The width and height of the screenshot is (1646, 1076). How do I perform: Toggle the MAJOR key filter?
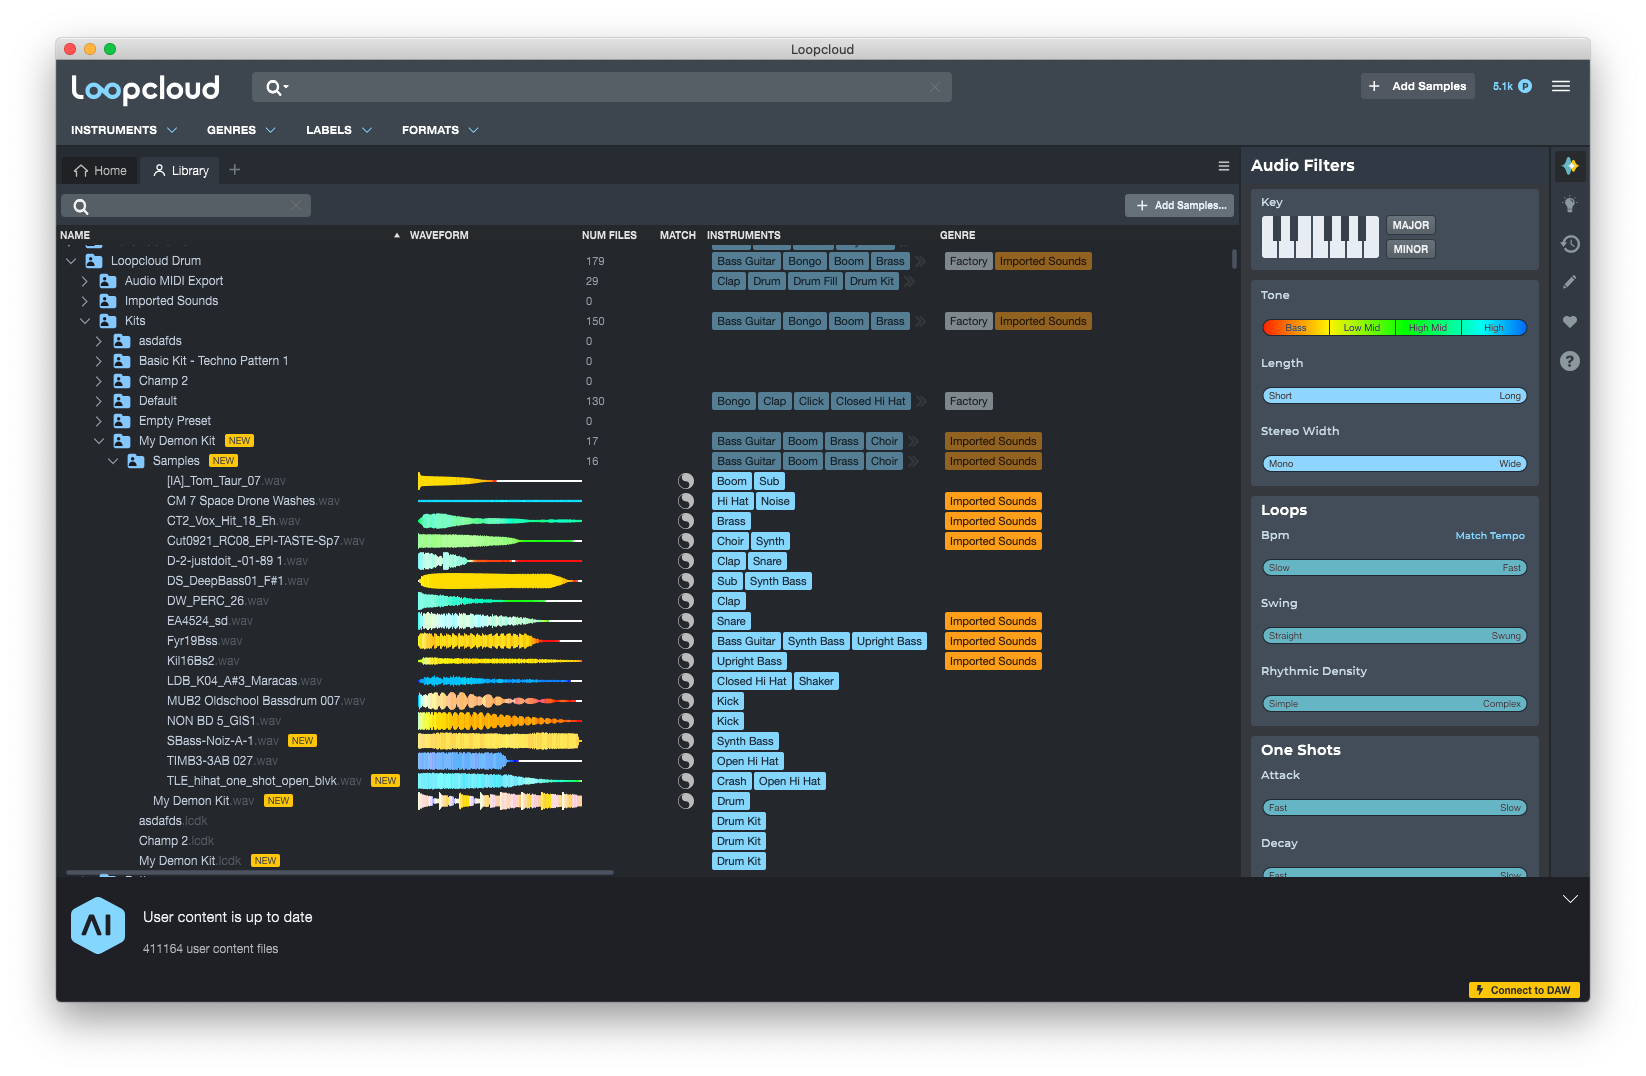[x=1411, y=225]
